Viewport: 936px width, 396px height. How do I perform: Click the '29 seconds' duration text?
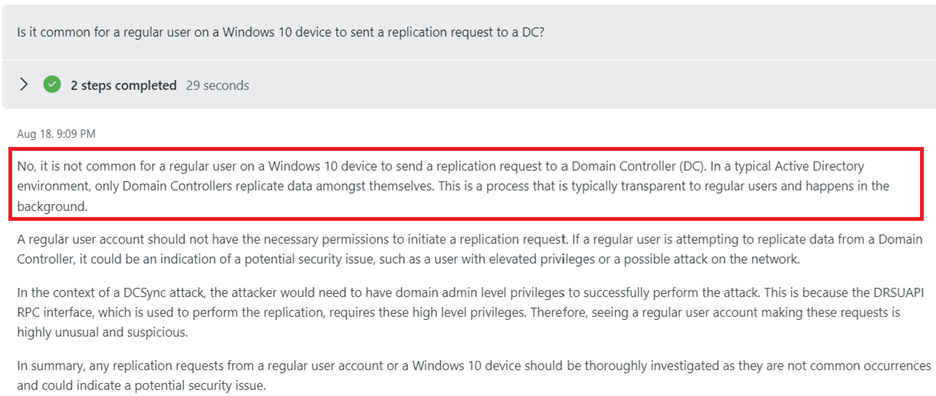click(x=217, y=85)
